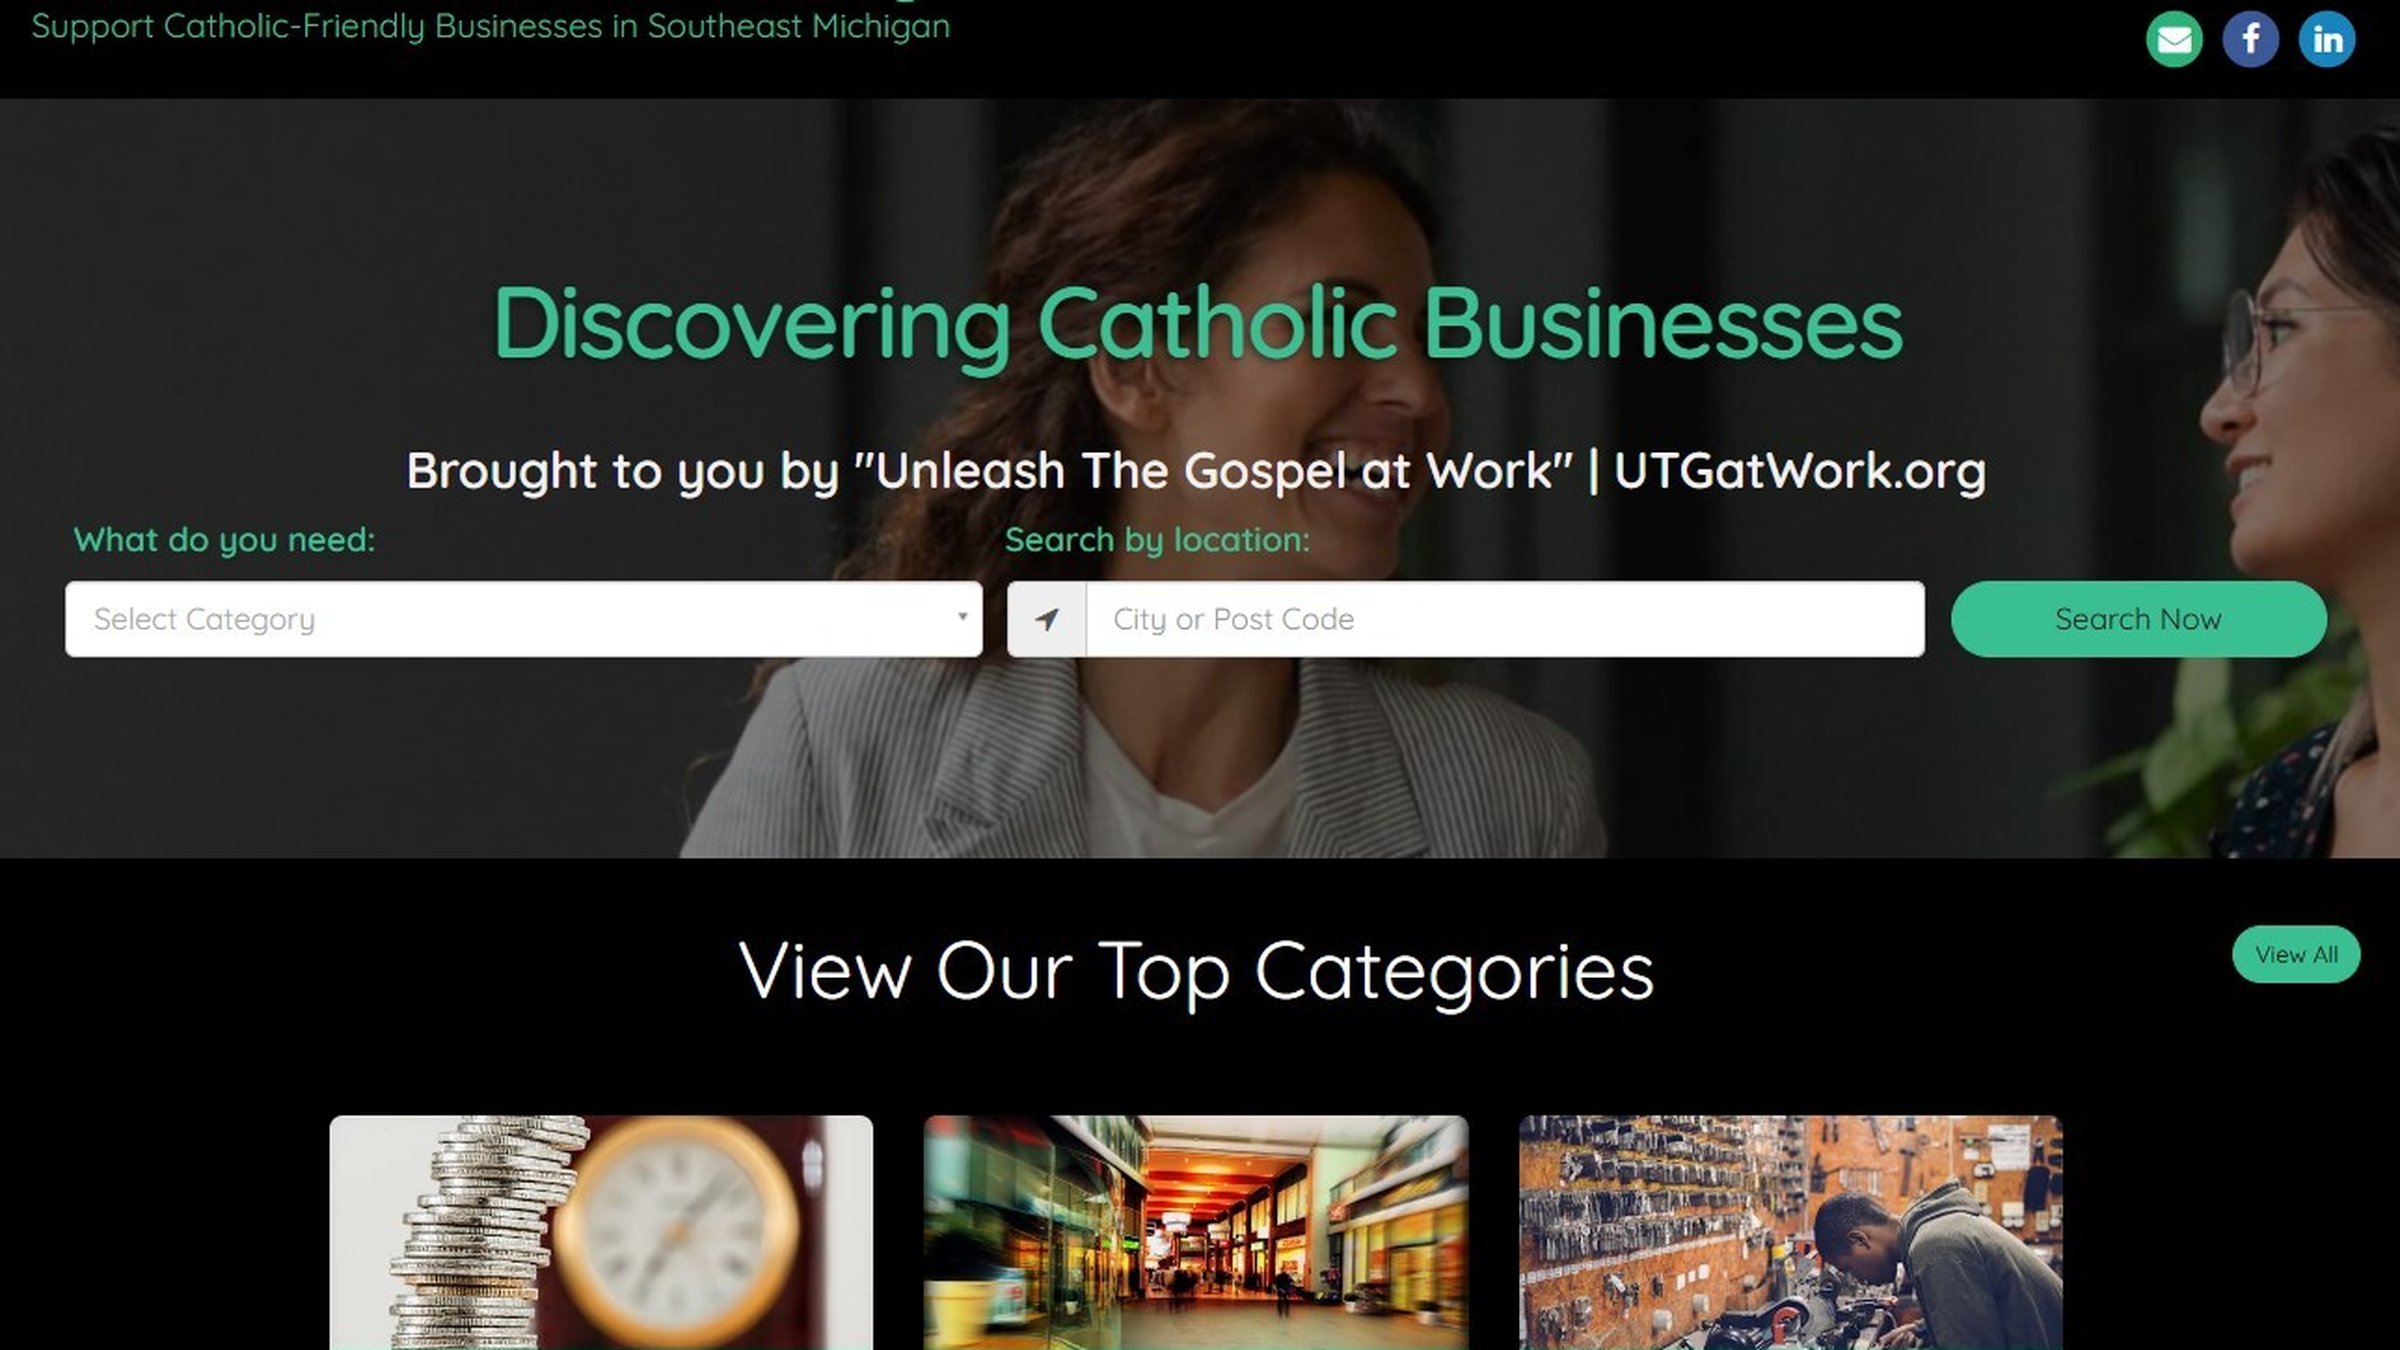Visit the Facebook page icon
This screenshot has width=2400, height=1350.
pyautogui.click(x=2250, y=39)
